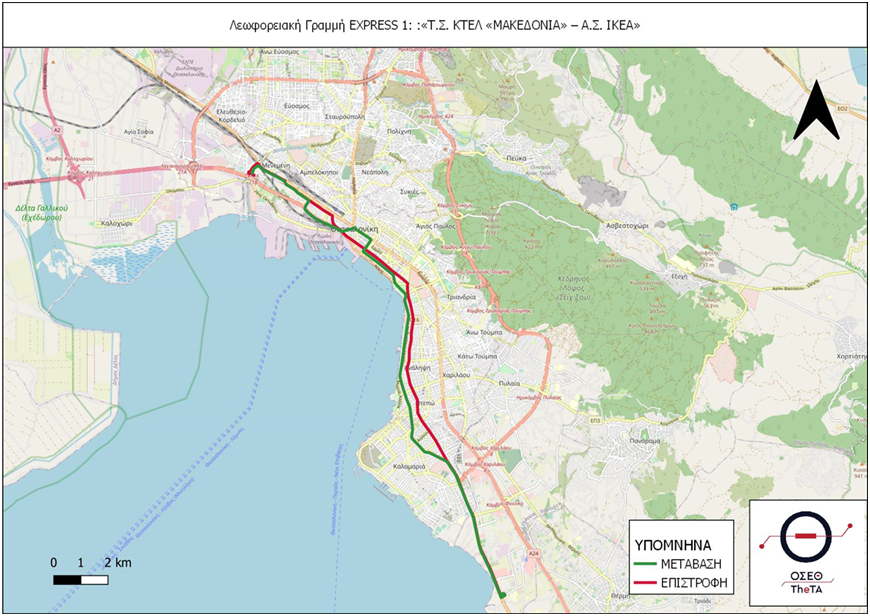The image size is (870, 616).
Task: Click the map scale bar
Action: 80,579
